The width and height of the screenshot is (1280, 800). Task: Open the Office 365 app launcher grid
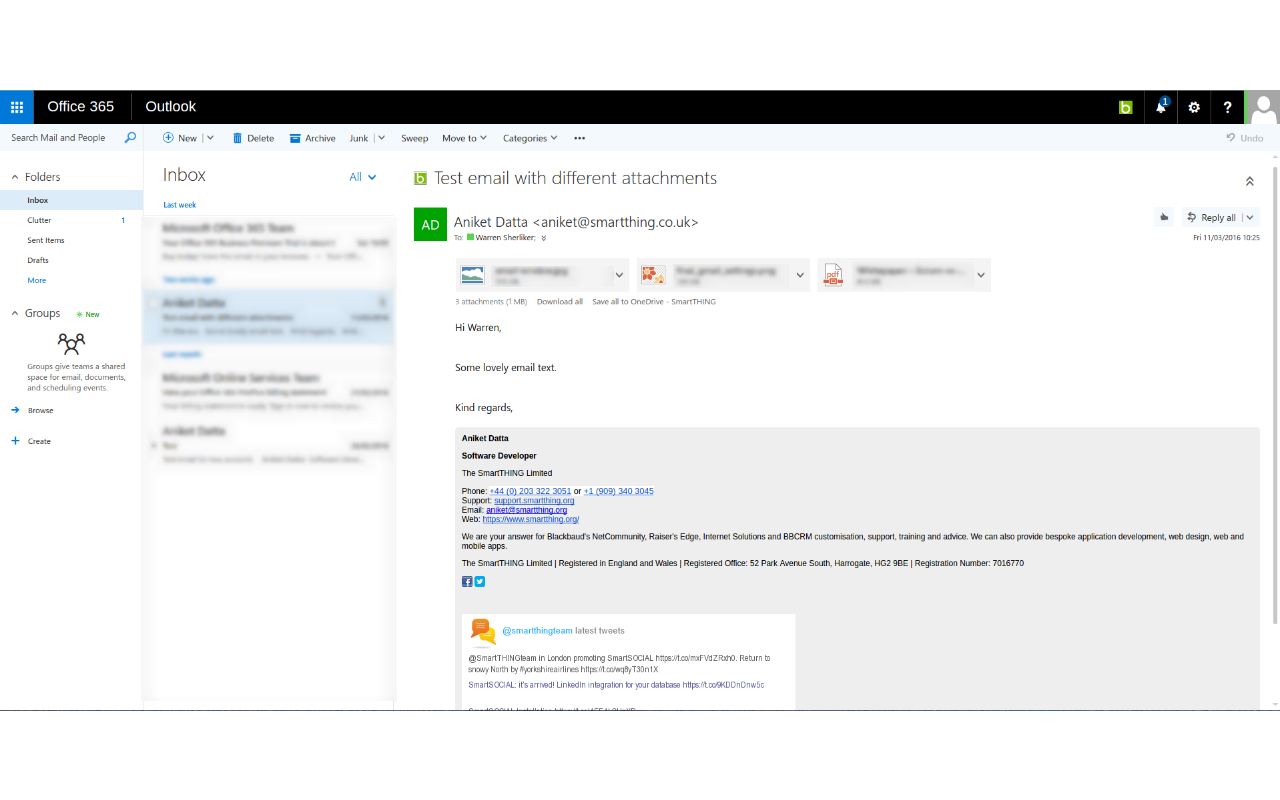17,107
